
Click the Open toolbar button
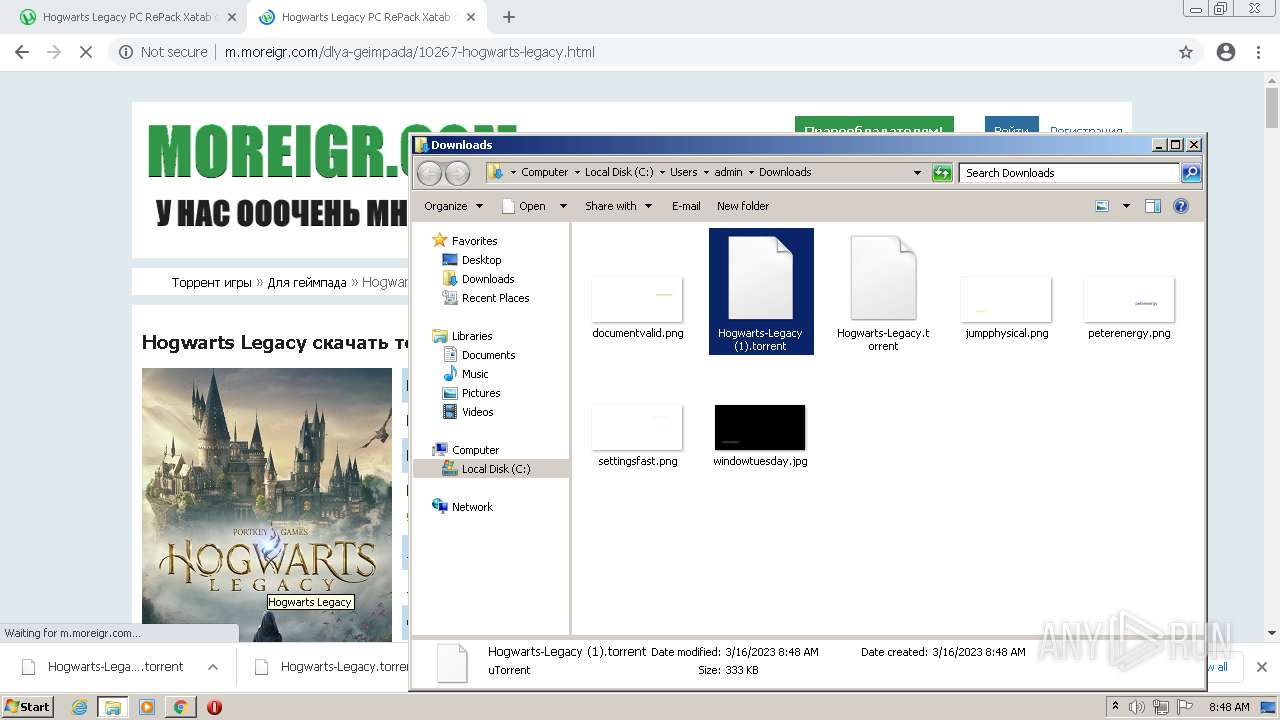coord(524,206)
